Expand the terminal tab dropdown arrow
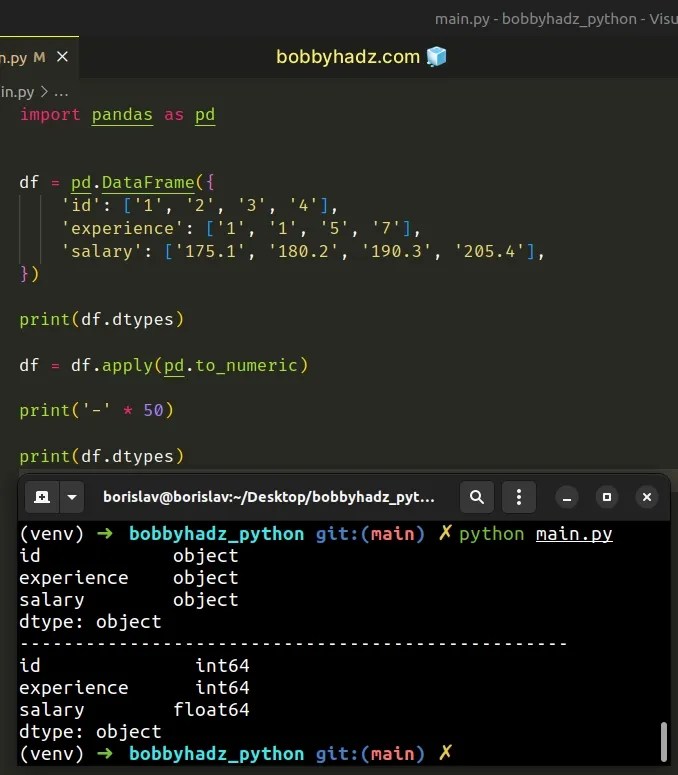678x775 pixels. pos(72,497)
